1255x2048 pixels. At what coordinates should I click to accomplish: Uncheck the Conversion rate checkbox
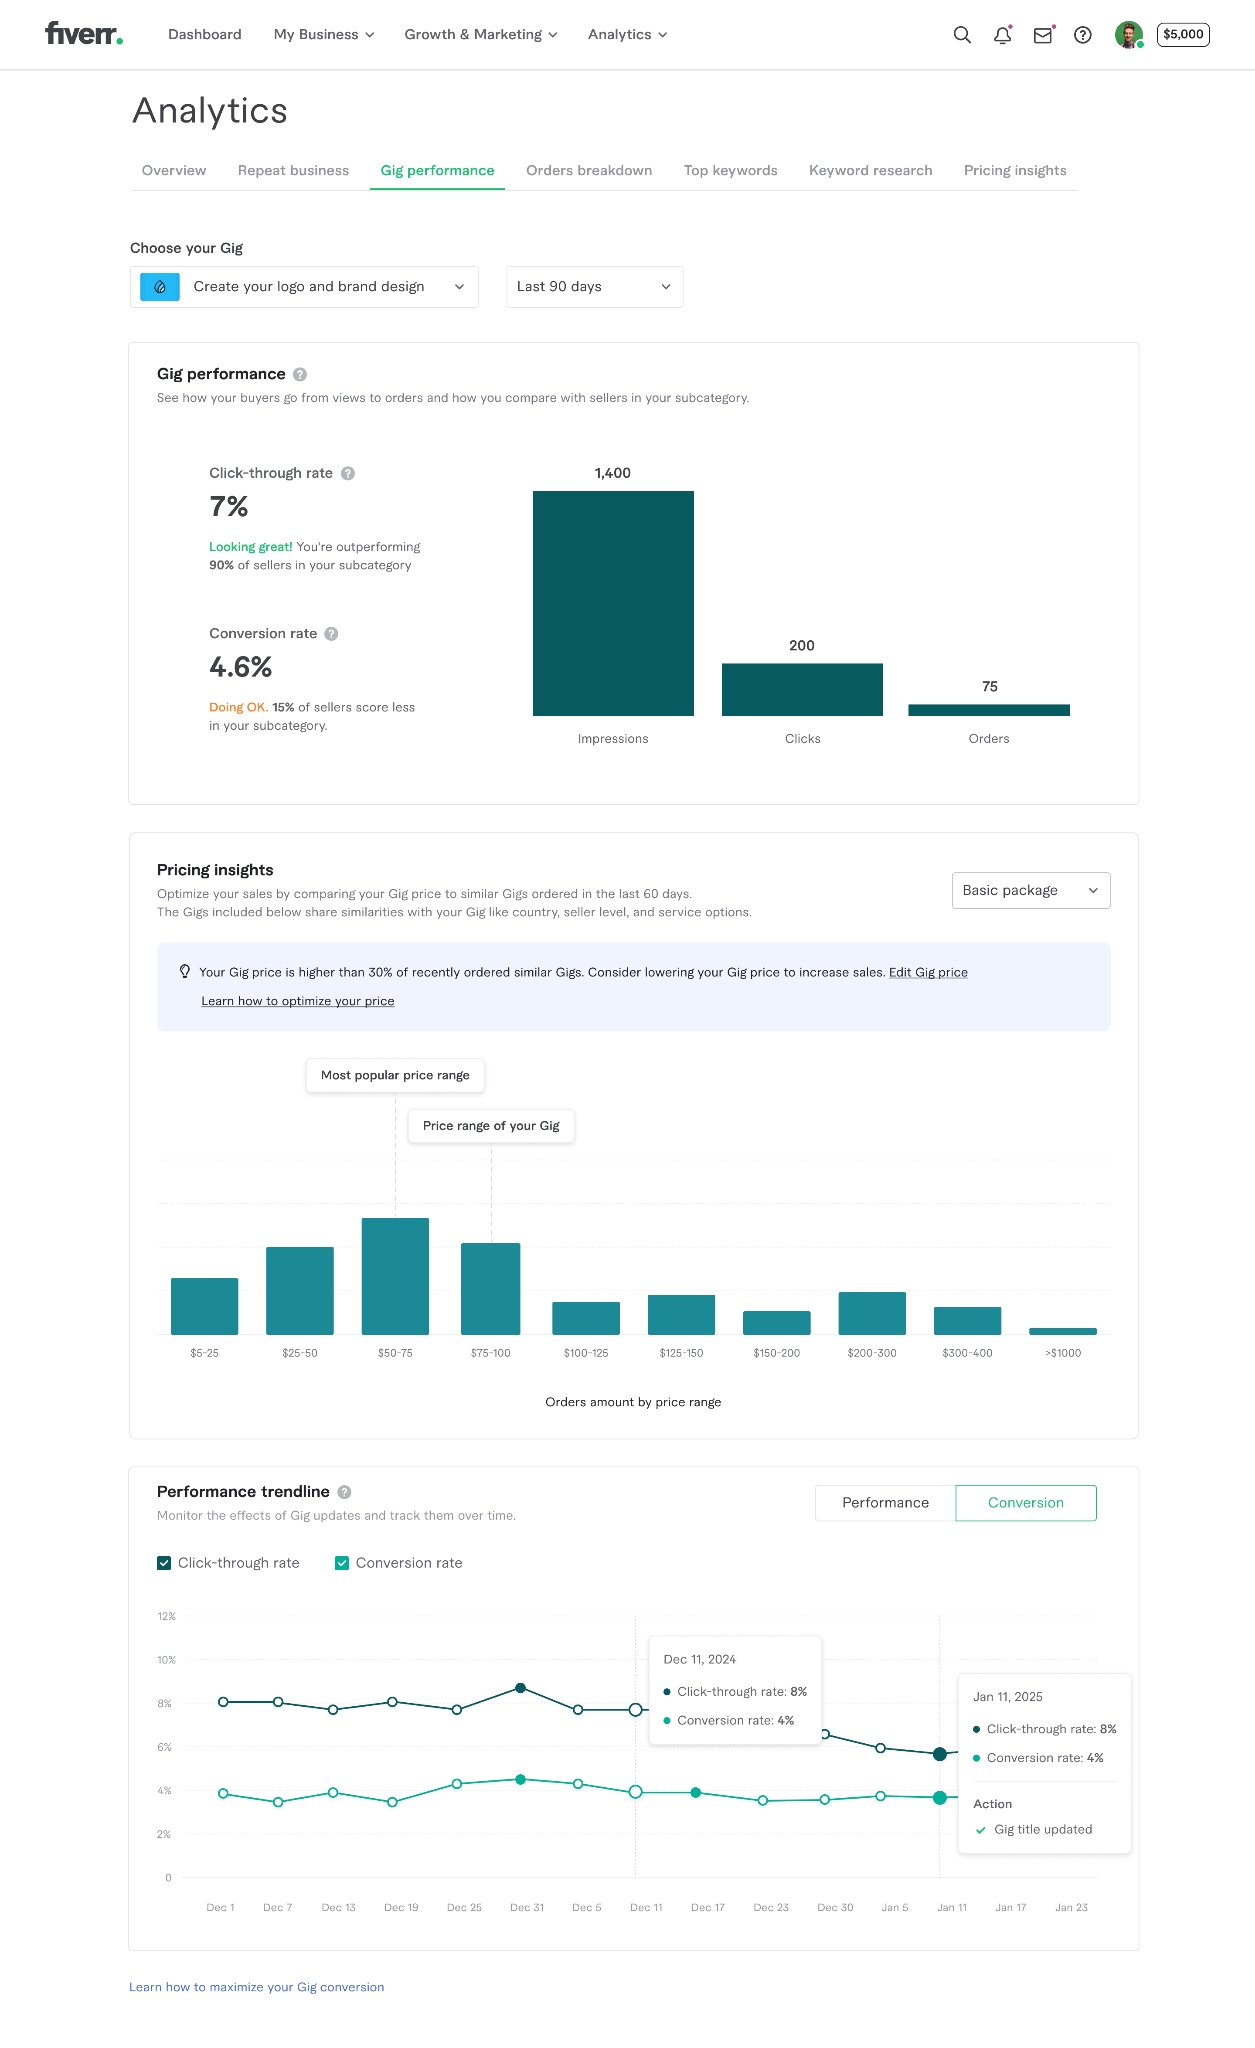pyautogui.click(x=342, y=1563)
